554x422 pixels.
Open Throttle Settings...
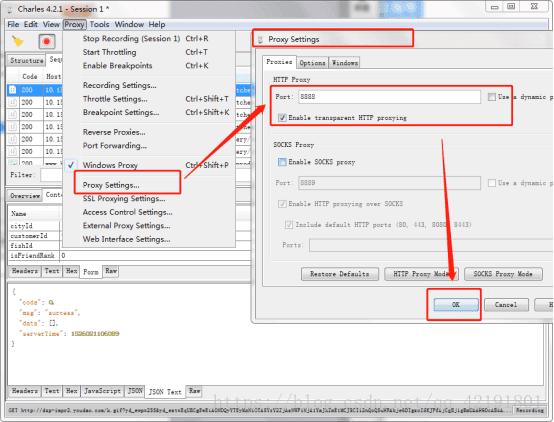pos(148,99)
